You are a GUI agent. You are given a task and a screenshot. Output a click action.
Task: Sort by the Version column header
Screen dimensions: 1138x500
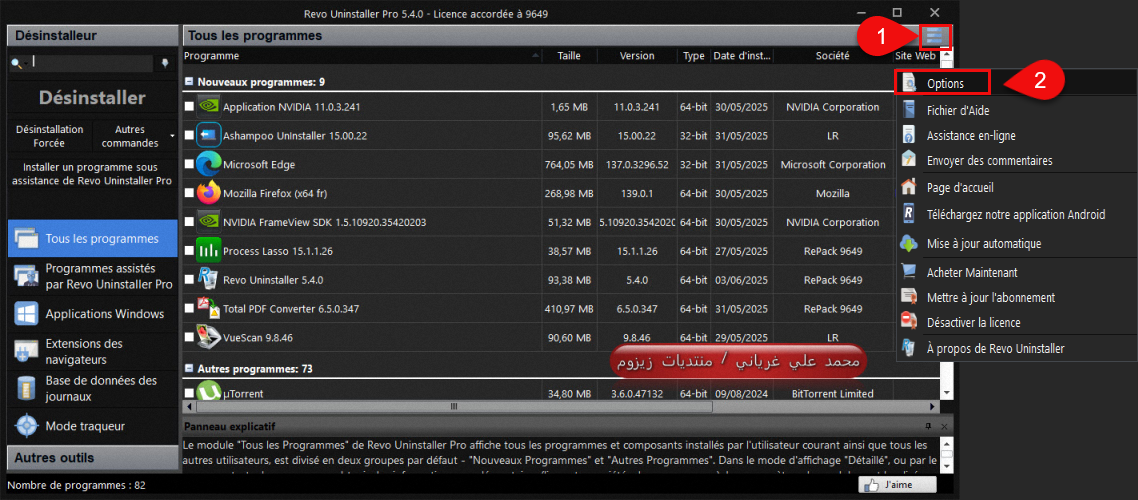(636, 56)
